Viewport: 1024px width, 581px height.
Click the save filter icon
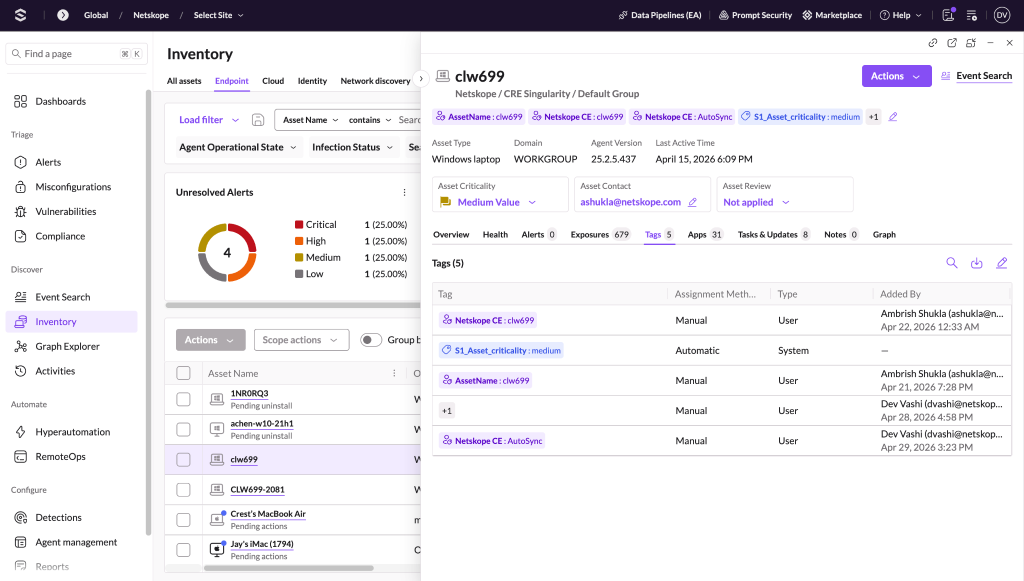[x=258, y=119]
